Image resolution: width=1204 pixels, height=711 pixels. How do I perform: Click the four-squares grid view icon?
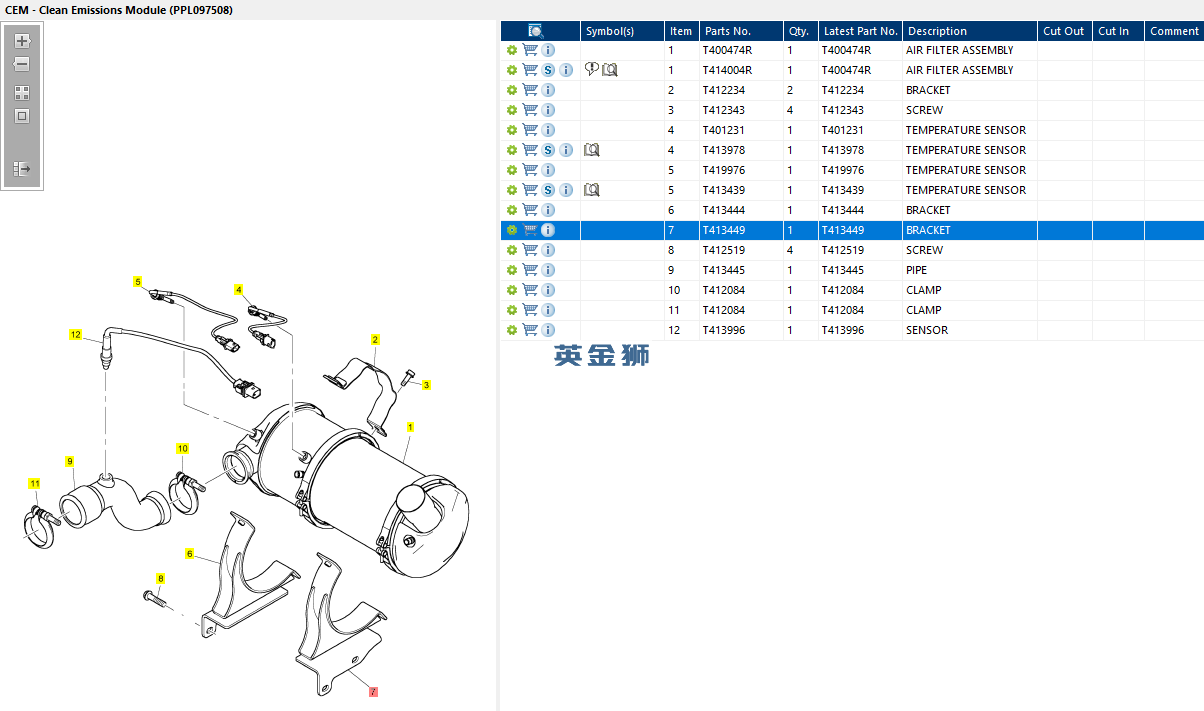point(22,92)
